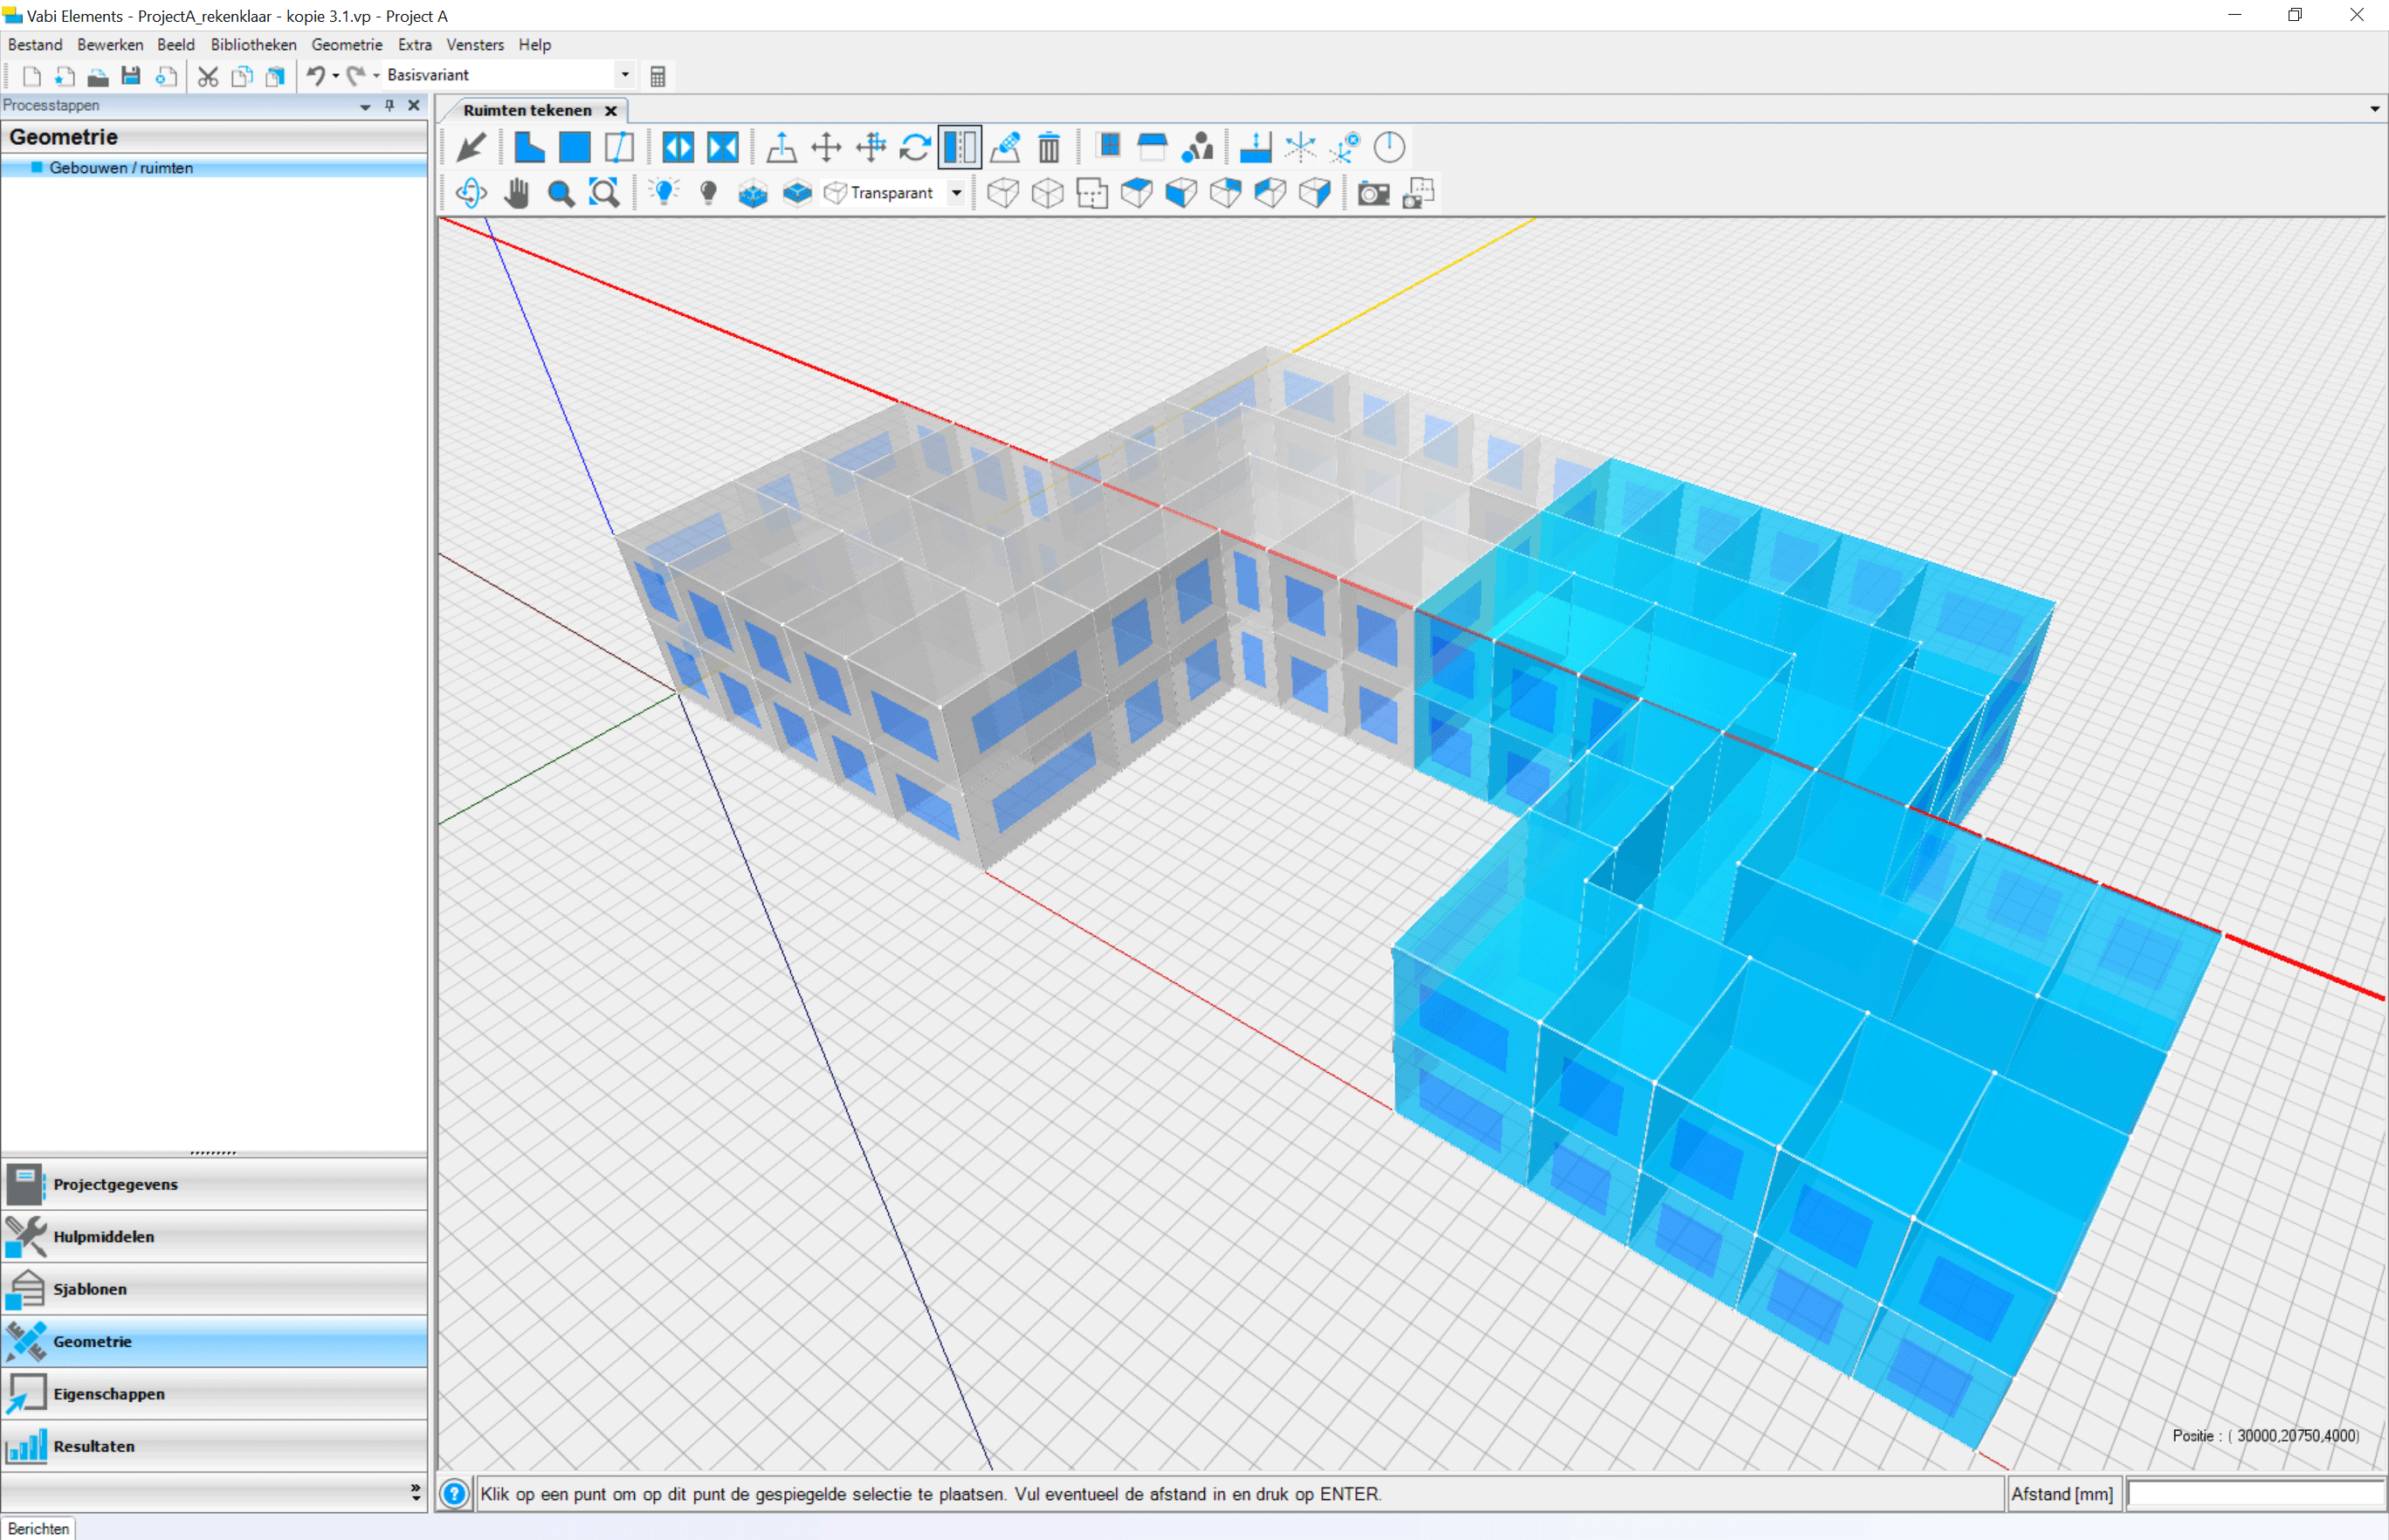
Task: Select the roof shape tool
Action: click(x=1152, y=148)
